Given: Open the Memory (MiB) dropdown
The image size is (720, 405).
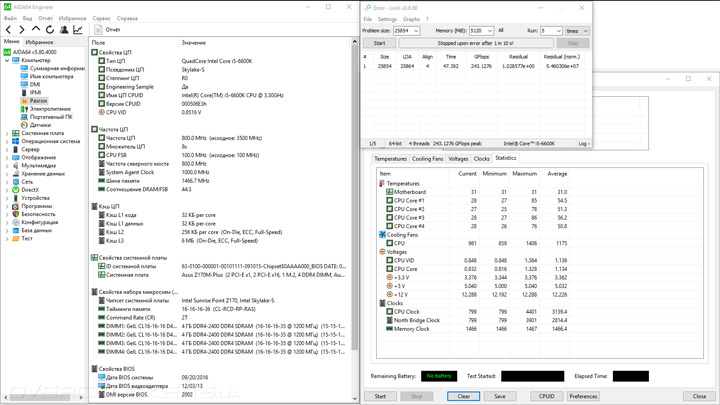Looking at the screenshot, I should point(489,31).
